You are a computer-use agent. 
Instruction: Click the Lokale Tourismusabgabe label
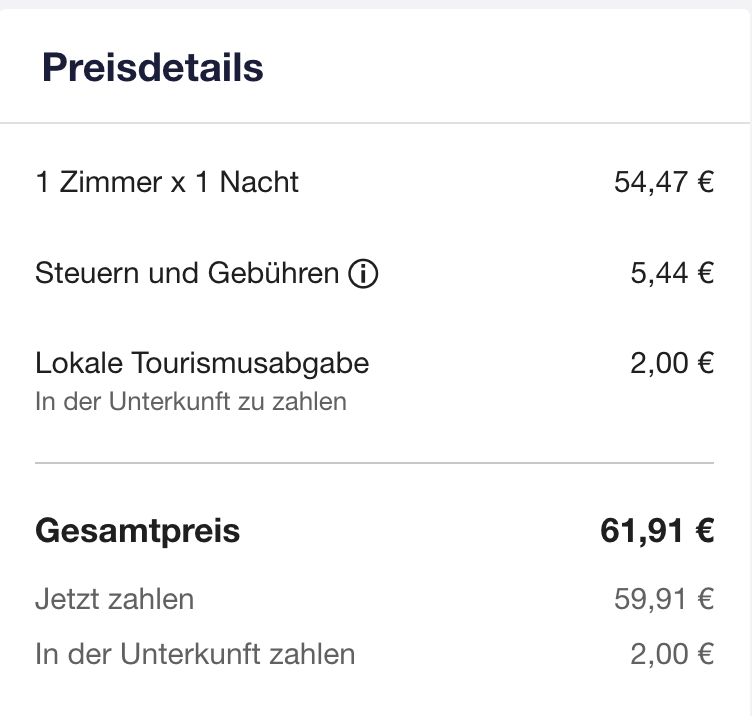click(x=202, y=363)
